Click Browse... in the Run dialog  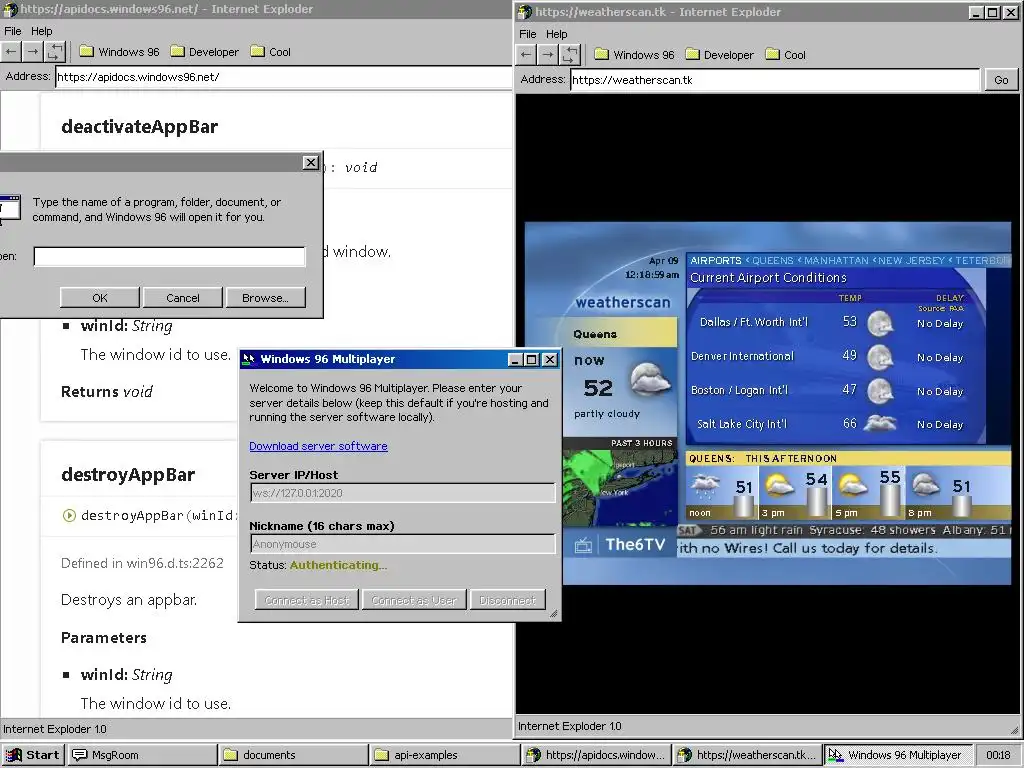pyautogui.click(x=265, y=298)
